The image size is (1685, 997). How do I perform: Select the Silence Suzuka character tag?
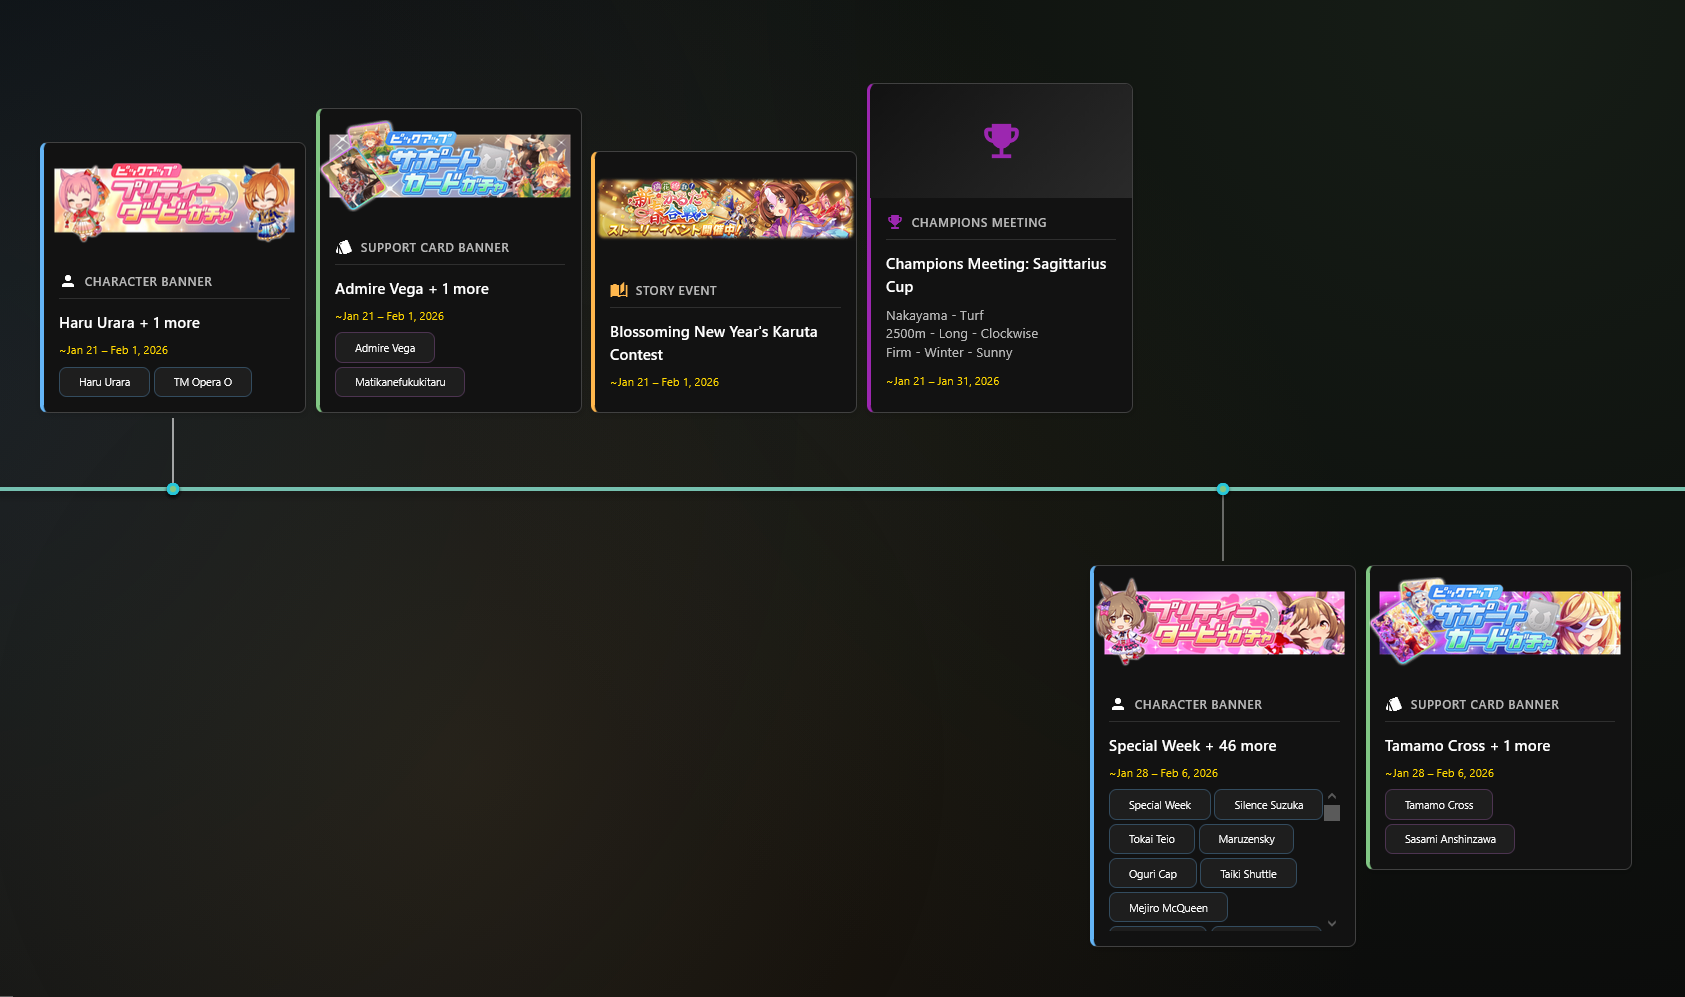(1269, 805)
